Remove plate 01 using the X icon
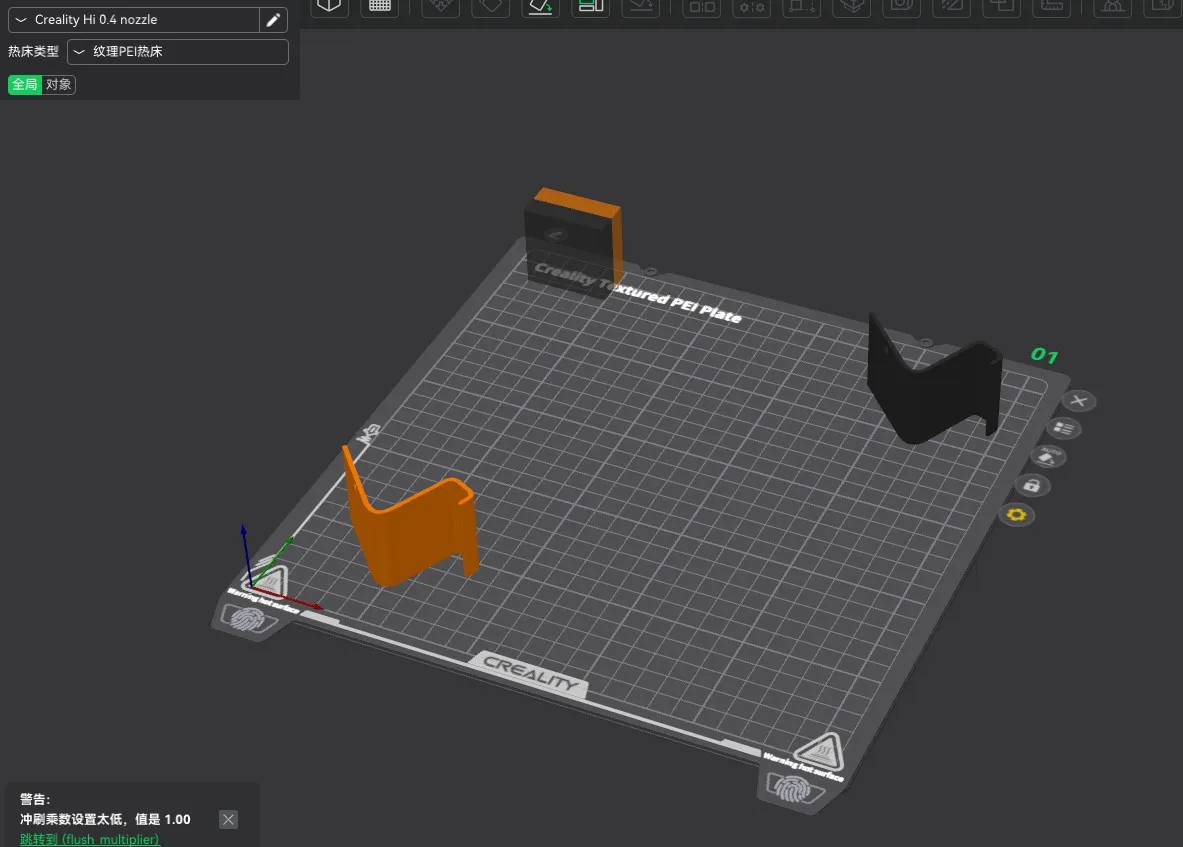This screenshot has height=847, width=1183. tap(1078, 400)
